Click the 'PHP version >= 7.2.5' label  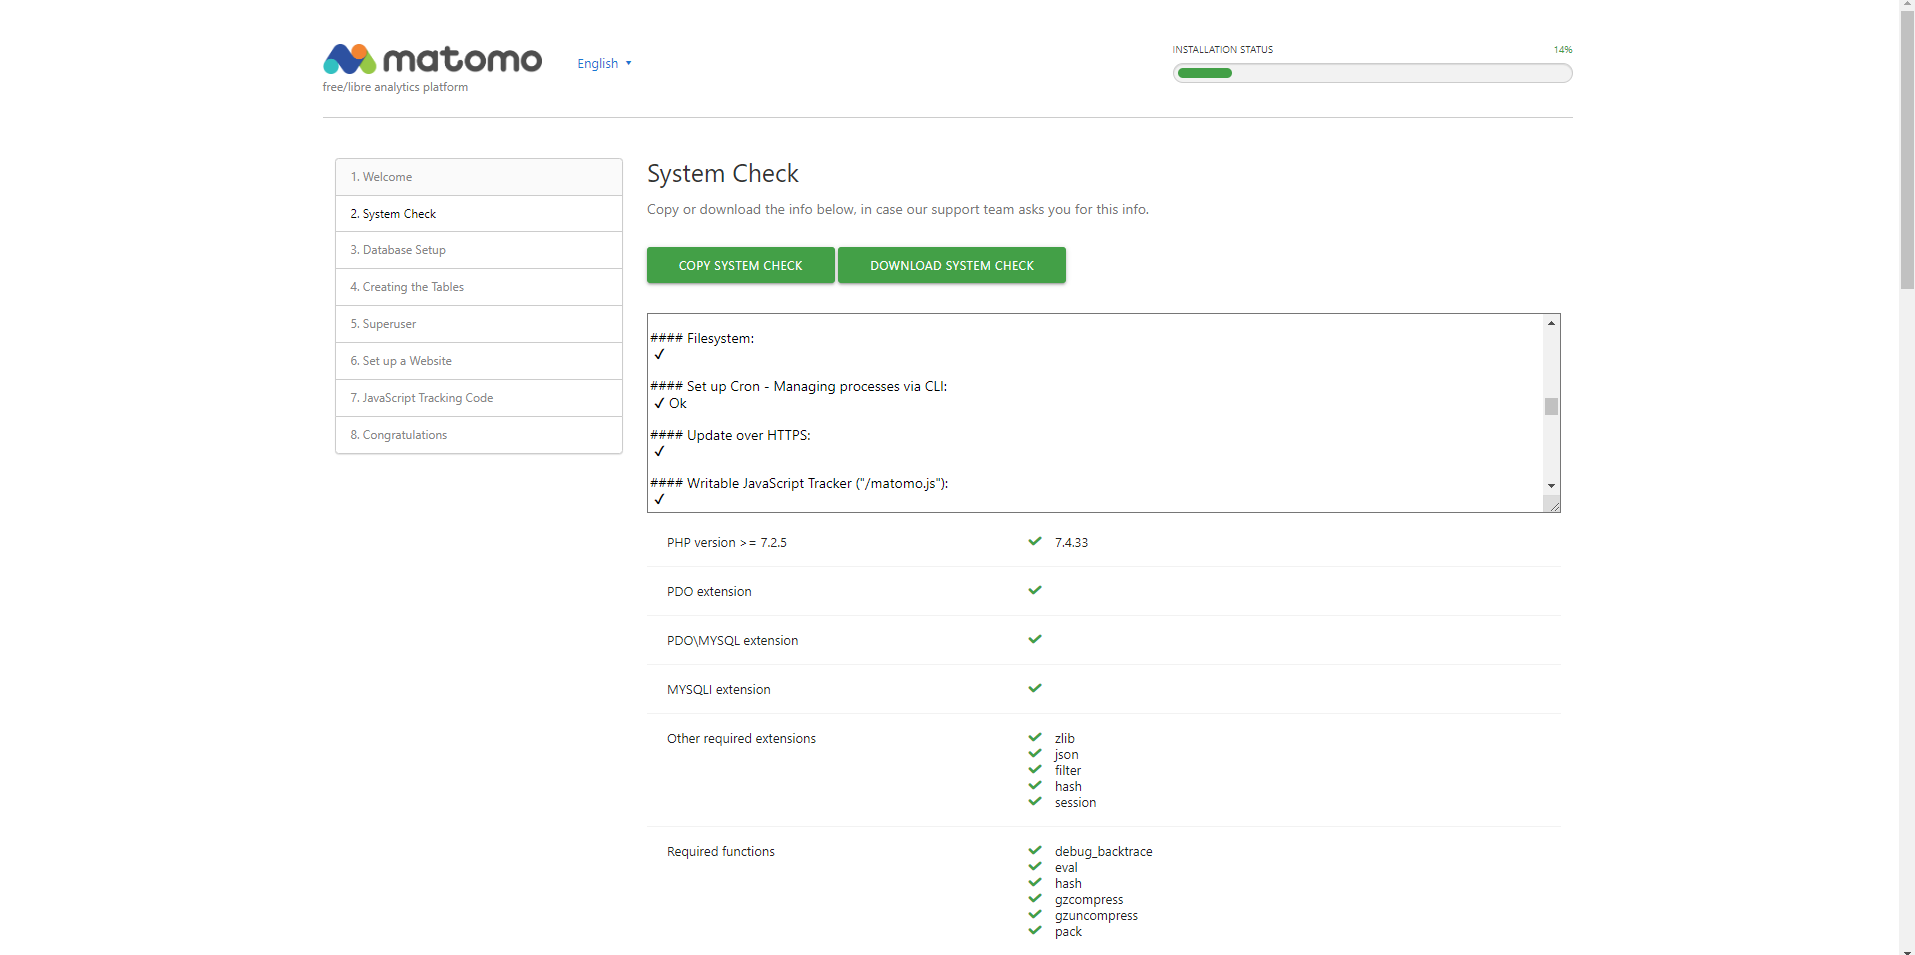727,543
